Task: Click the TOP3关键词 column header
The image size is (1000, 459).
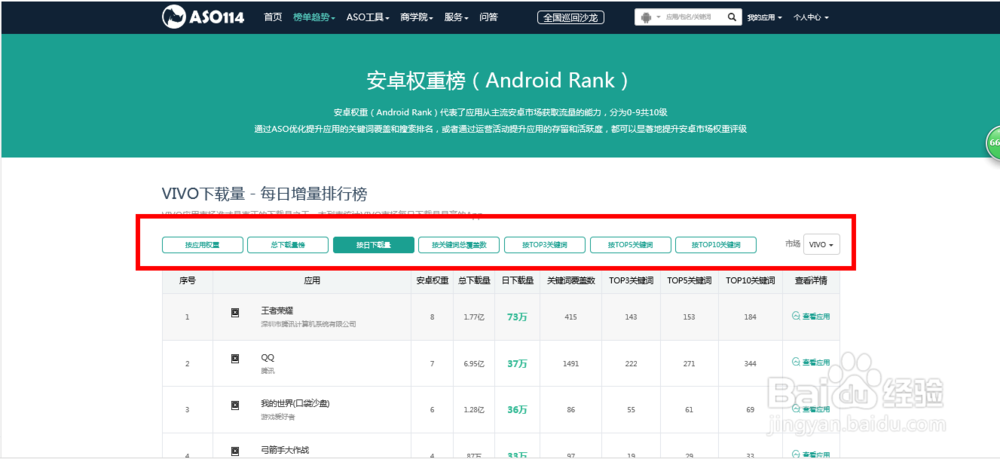Action: tap(631, 280)
